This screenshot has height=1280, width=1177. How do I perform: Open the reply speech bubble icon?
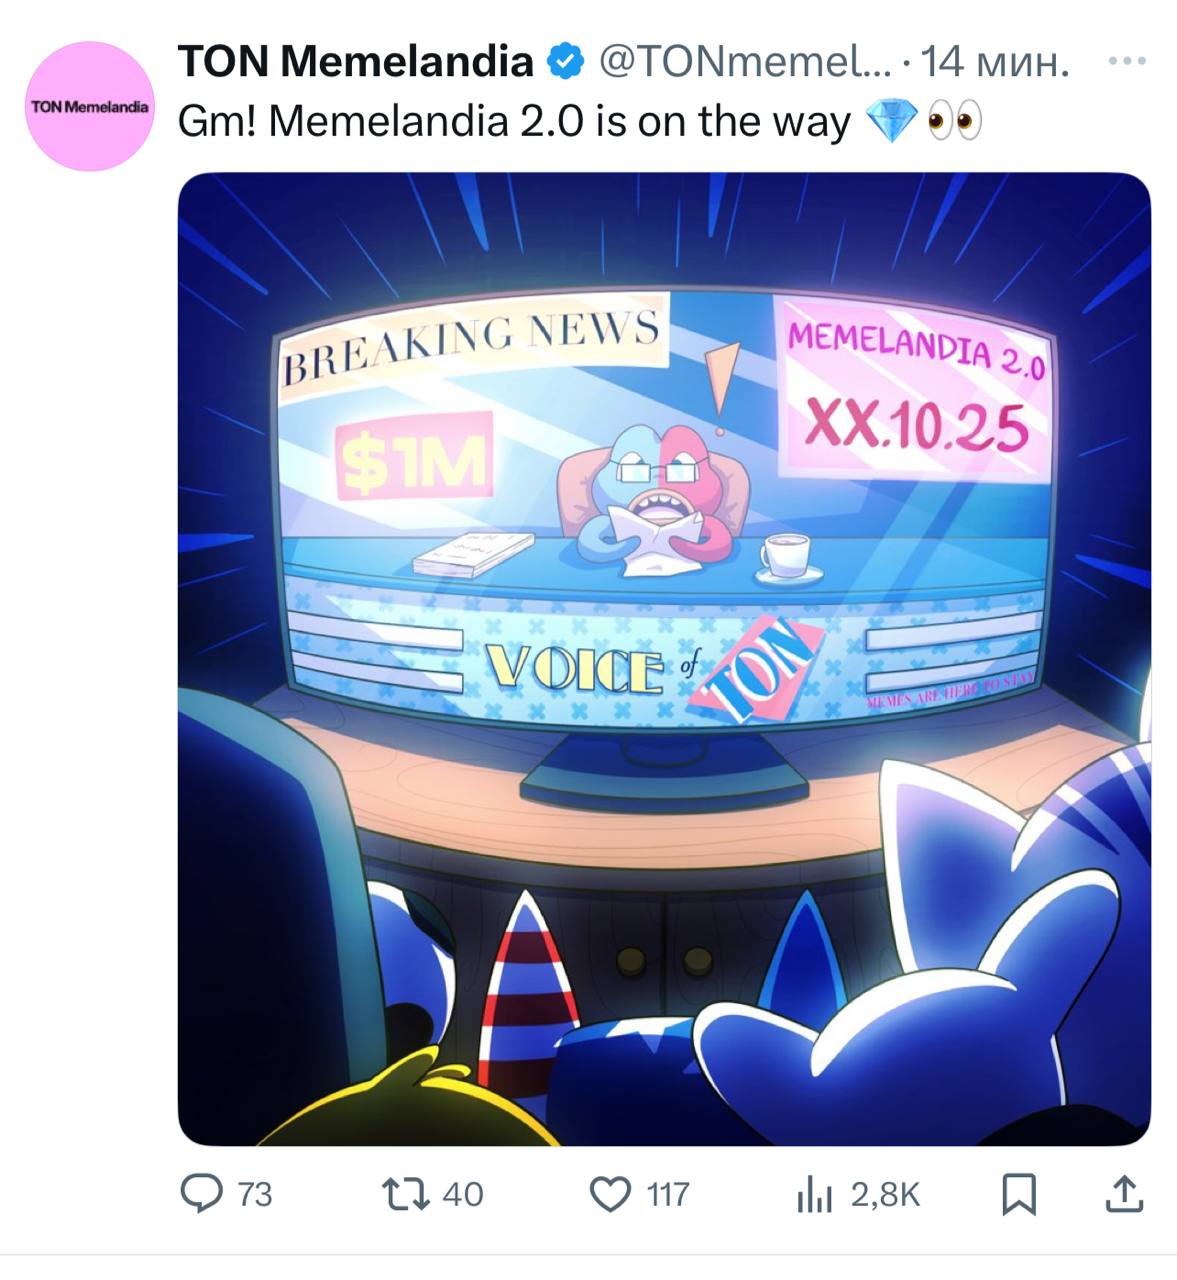[201, 1193]
